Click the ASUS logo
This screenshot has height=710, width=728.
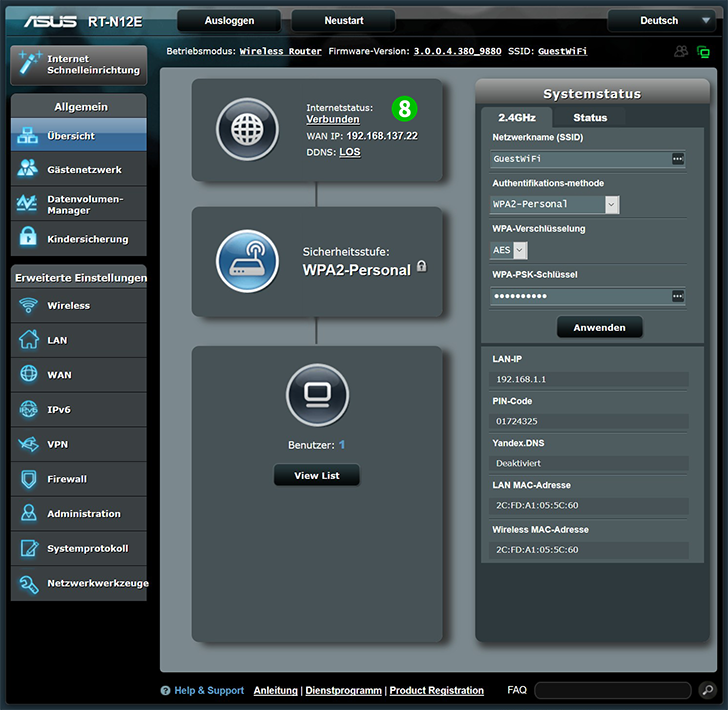point(51,21)
